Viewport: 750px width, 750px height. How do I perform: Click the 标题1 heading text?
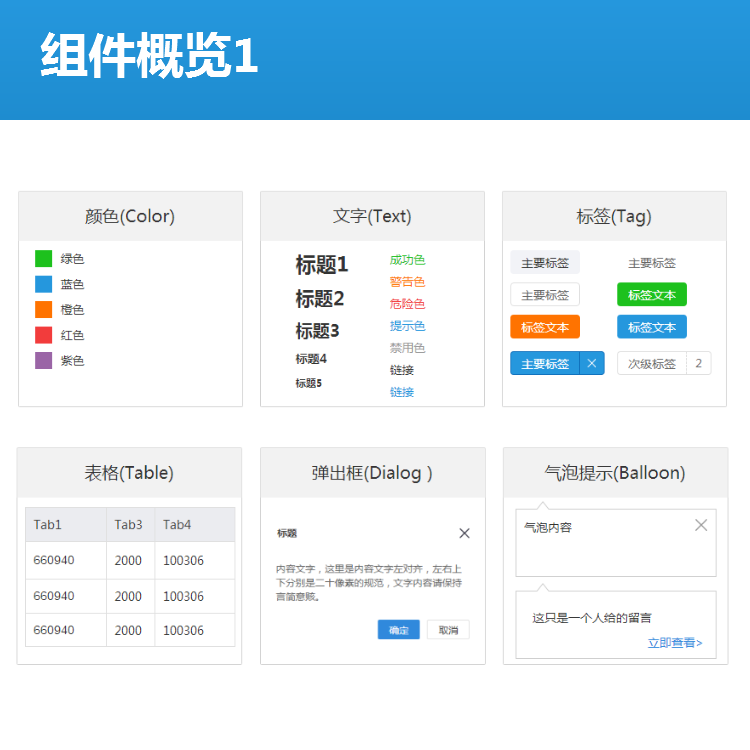click(321, 265)
